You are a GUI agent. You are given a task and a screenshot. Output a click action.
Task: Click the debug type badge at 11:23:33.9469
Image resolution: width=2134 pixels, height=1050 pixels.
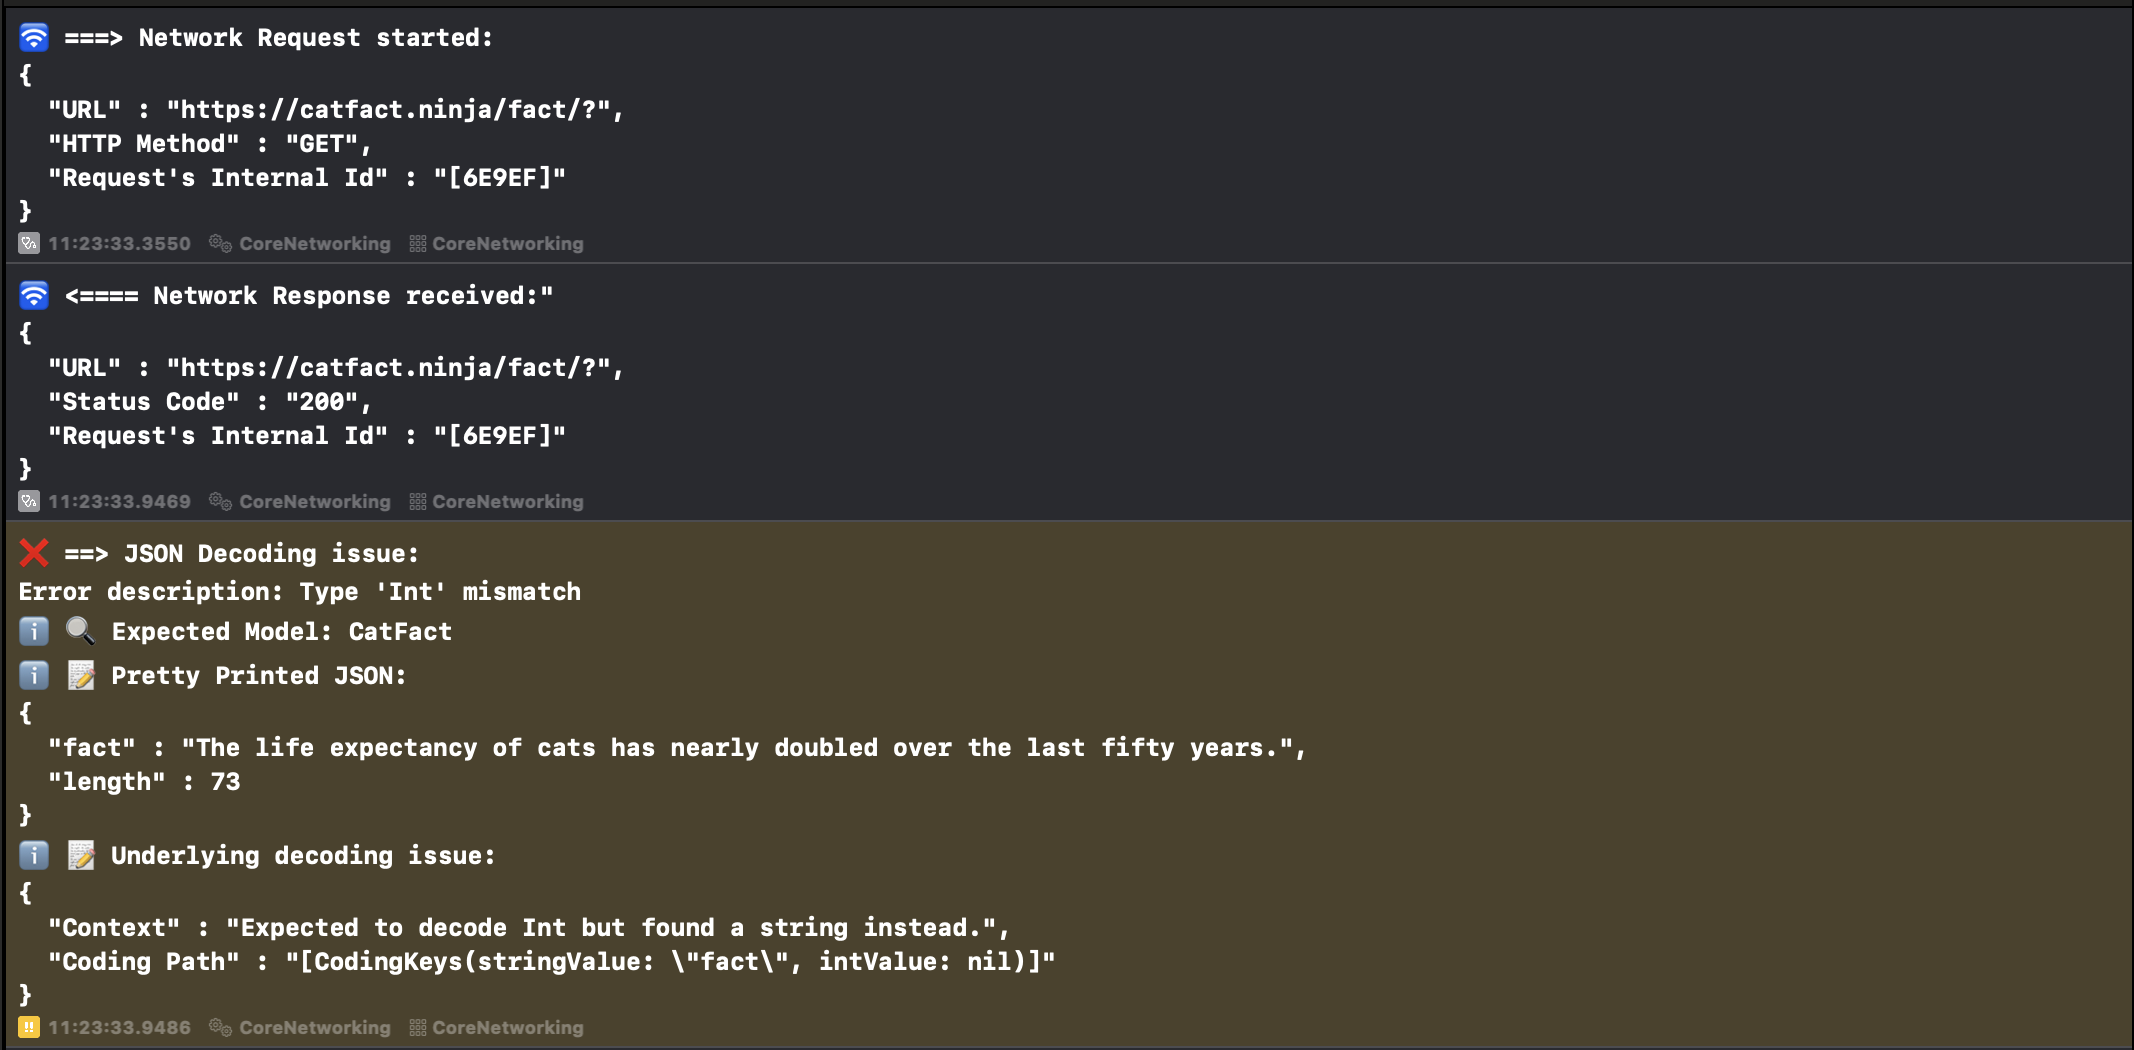[29, 501]
